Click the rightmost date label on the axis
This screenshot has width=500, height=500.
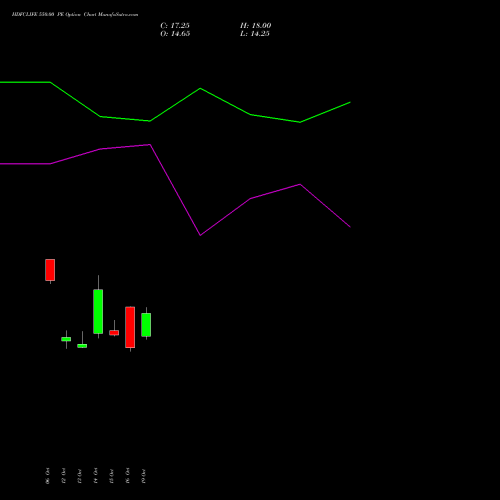click(143, 476)
